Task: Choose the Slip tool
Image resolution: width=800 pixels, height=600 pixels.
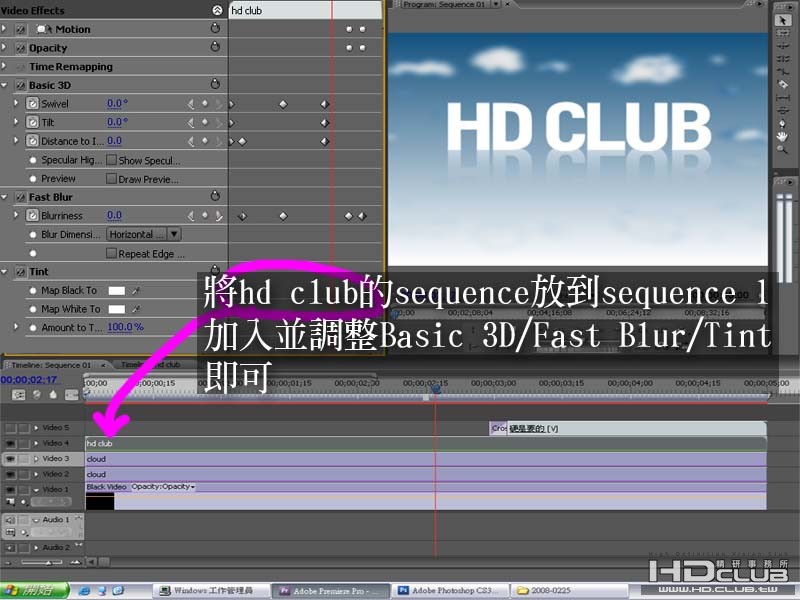Action: coord(782,97)
